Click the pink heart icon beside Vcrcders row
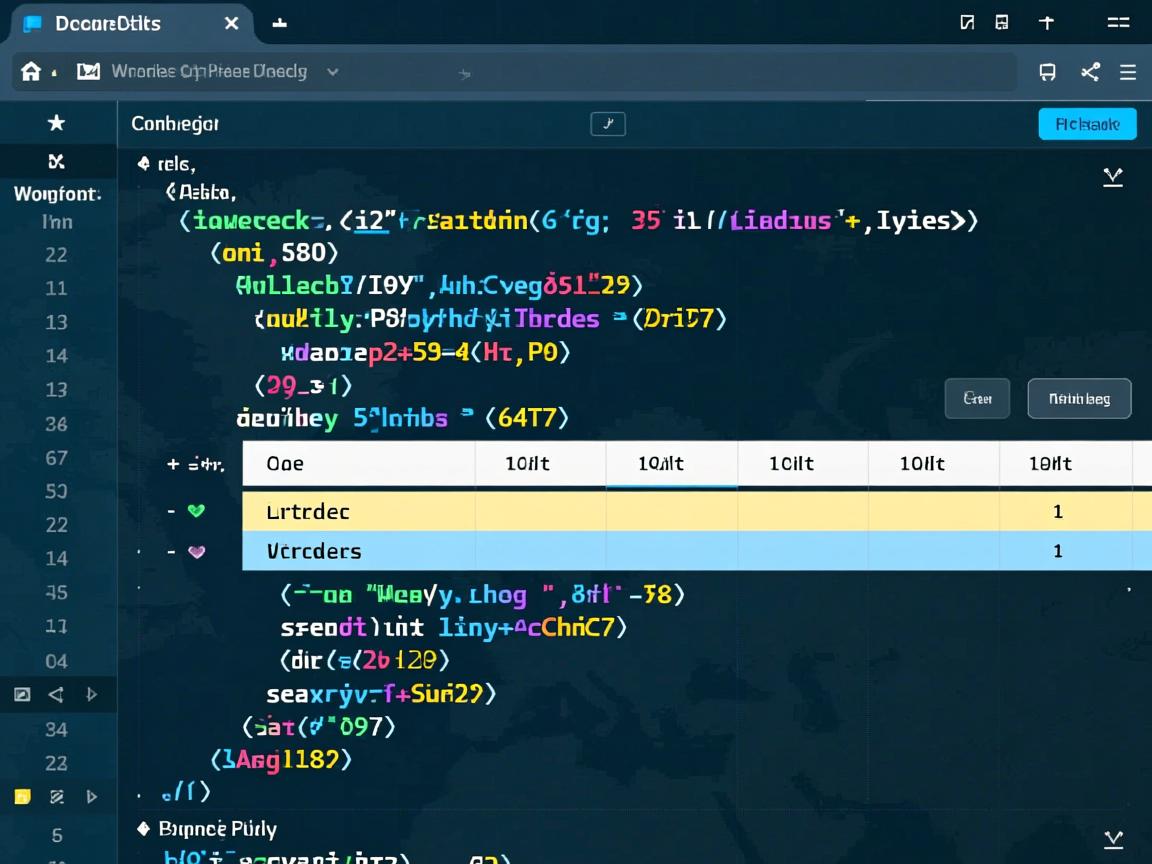This screenshot has width=1152, height=864. click(x=196, y=551)
